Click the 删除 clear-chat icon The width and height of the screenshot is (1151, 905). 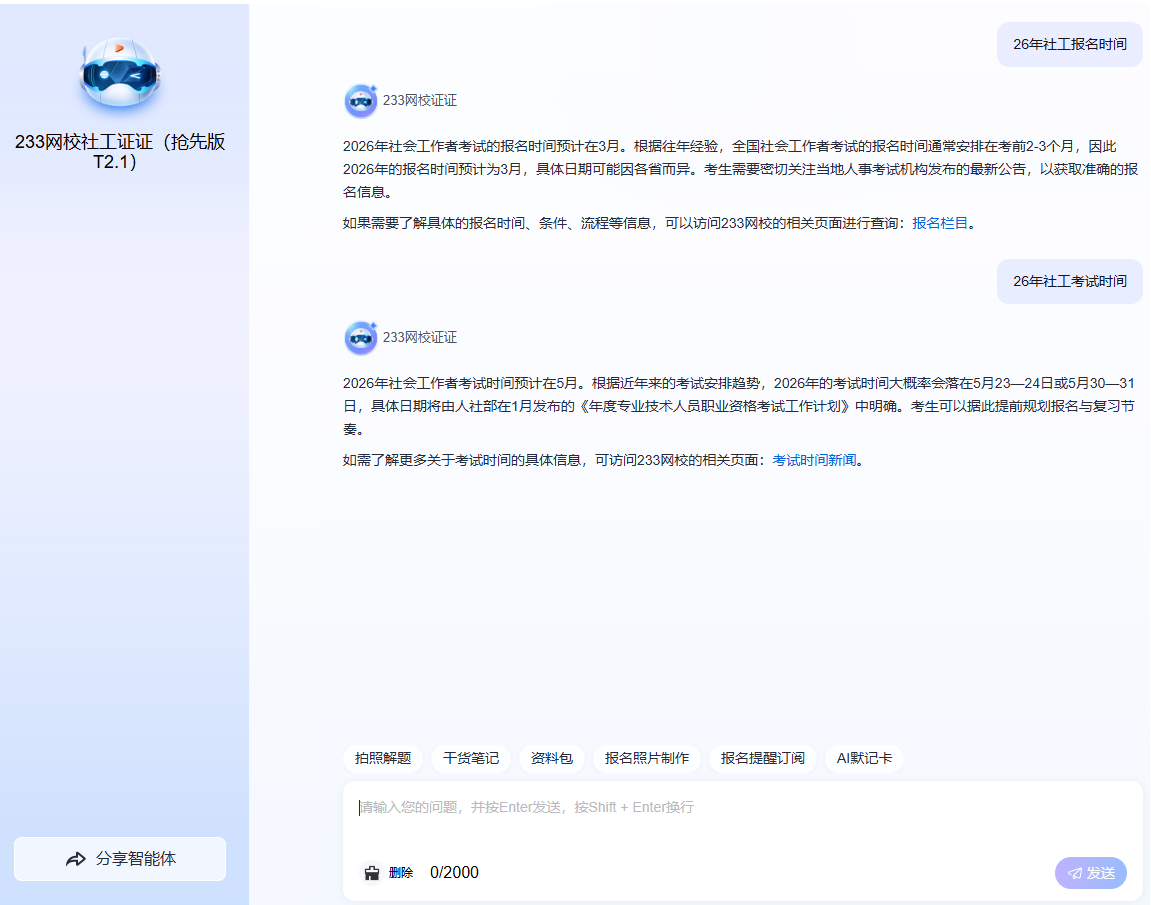coord(373,873)
